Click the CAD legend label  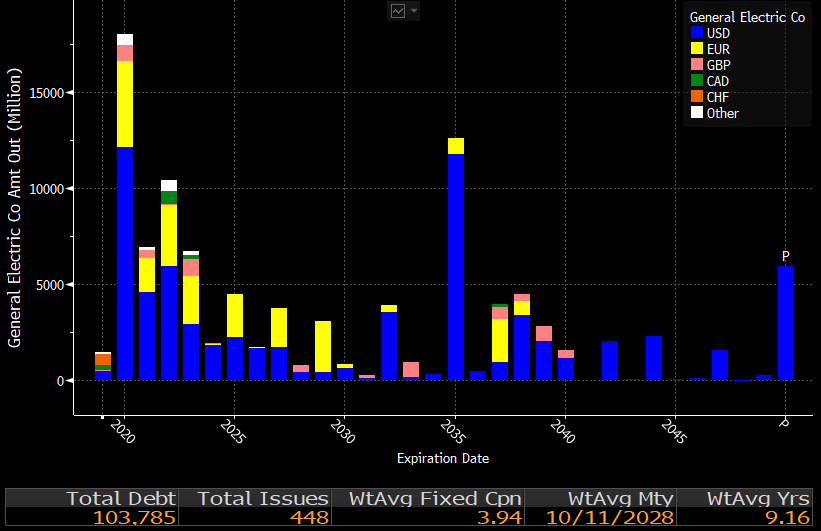tap(718, 81)
